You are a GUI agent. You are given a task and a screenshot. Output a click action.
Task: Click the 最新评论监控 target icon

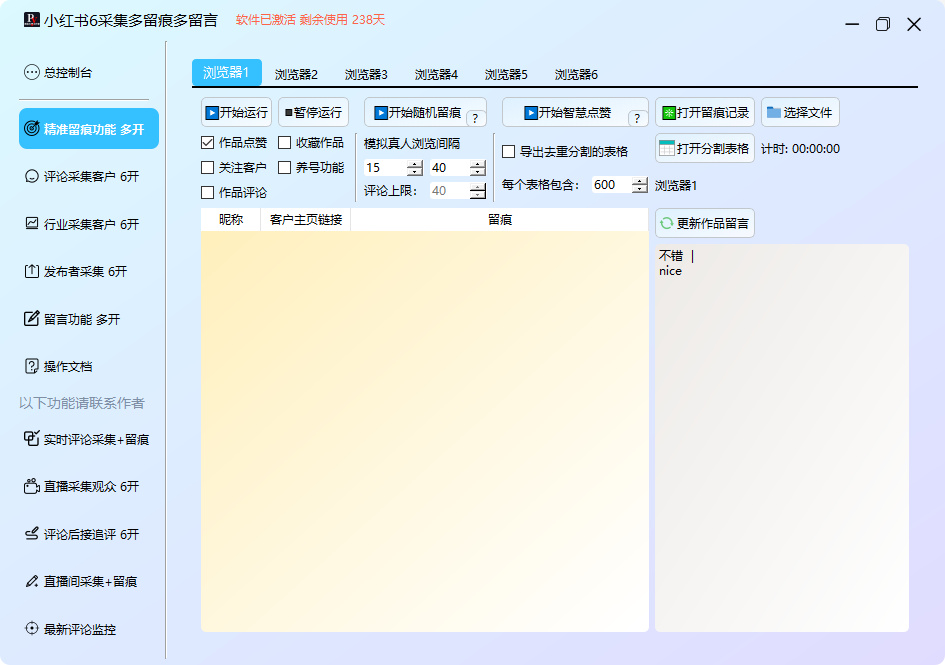click(x=31, y=629)
